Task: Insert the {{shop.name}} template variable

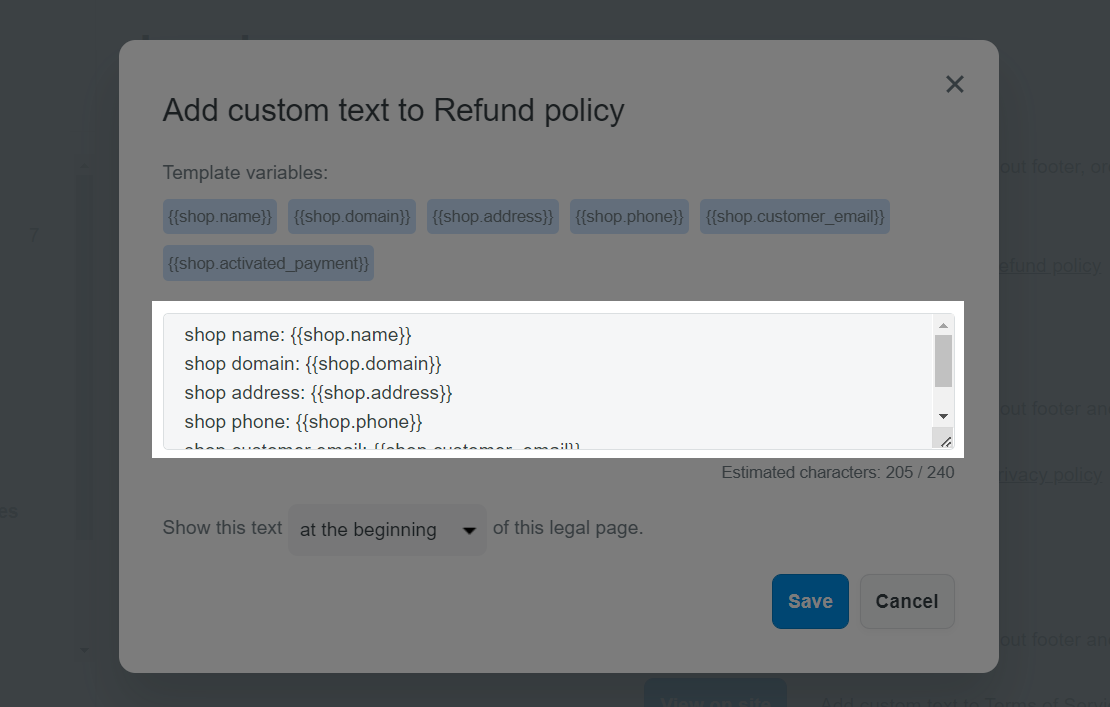Action: click(x=219, y=217)
